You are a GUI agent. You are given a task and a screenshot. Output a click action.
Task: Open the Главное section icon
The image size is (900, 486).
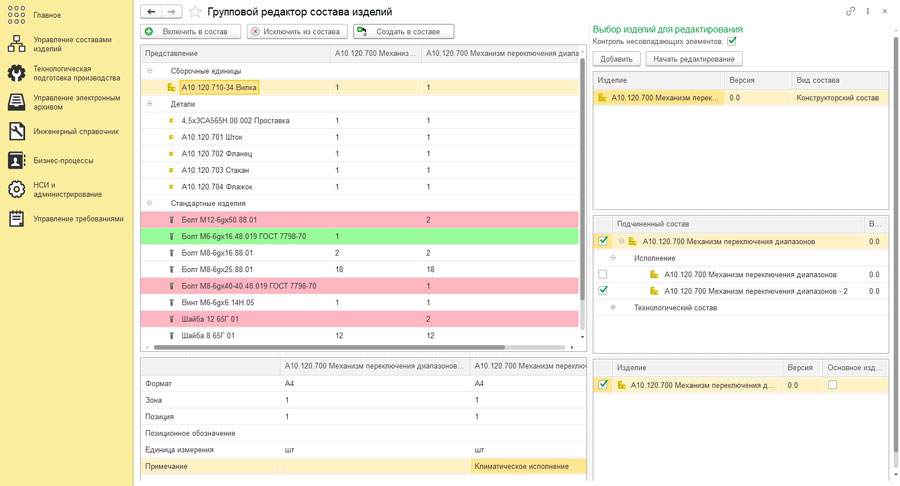tap(16, 15)
